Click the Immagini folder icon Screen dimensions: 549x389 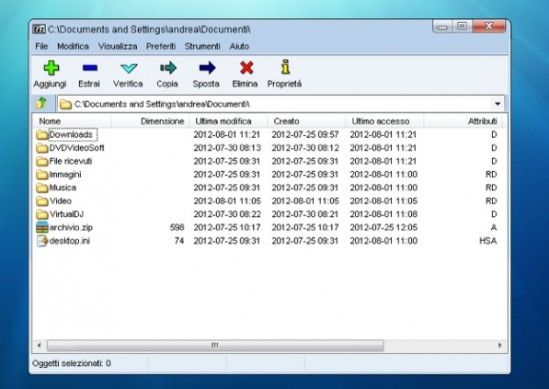tap(42, 174)
